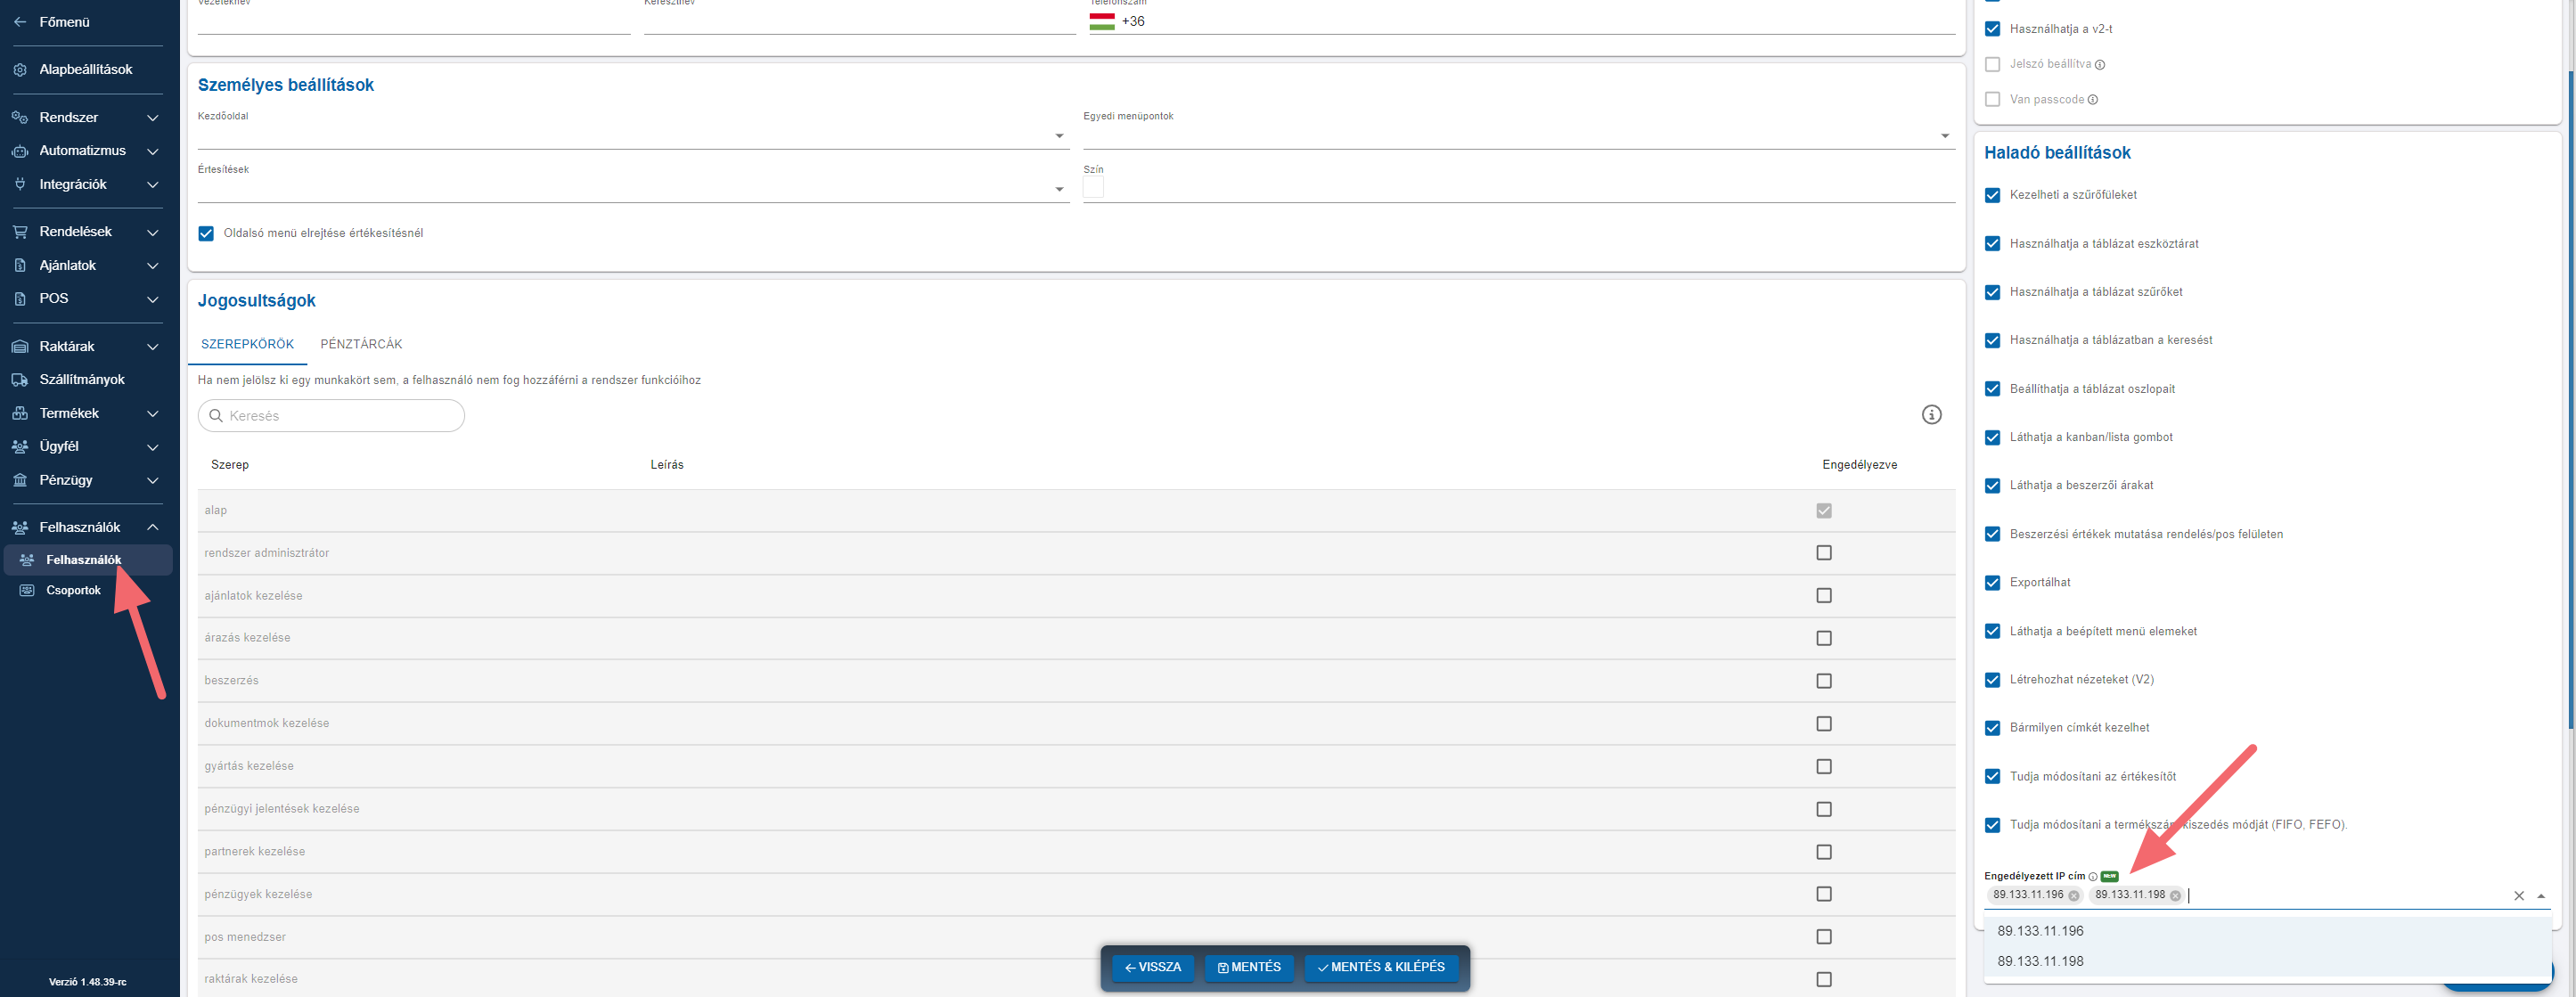Click the info icon above role table
2576x997 pixels.
click(1931, 415)
